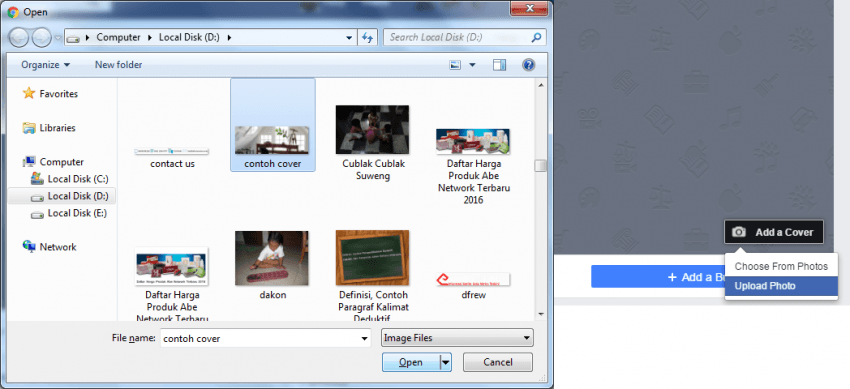The height and width of the screenshot is (389, 850).
Task: Click the 'dfrew' file name label
Action: point(473,295)
